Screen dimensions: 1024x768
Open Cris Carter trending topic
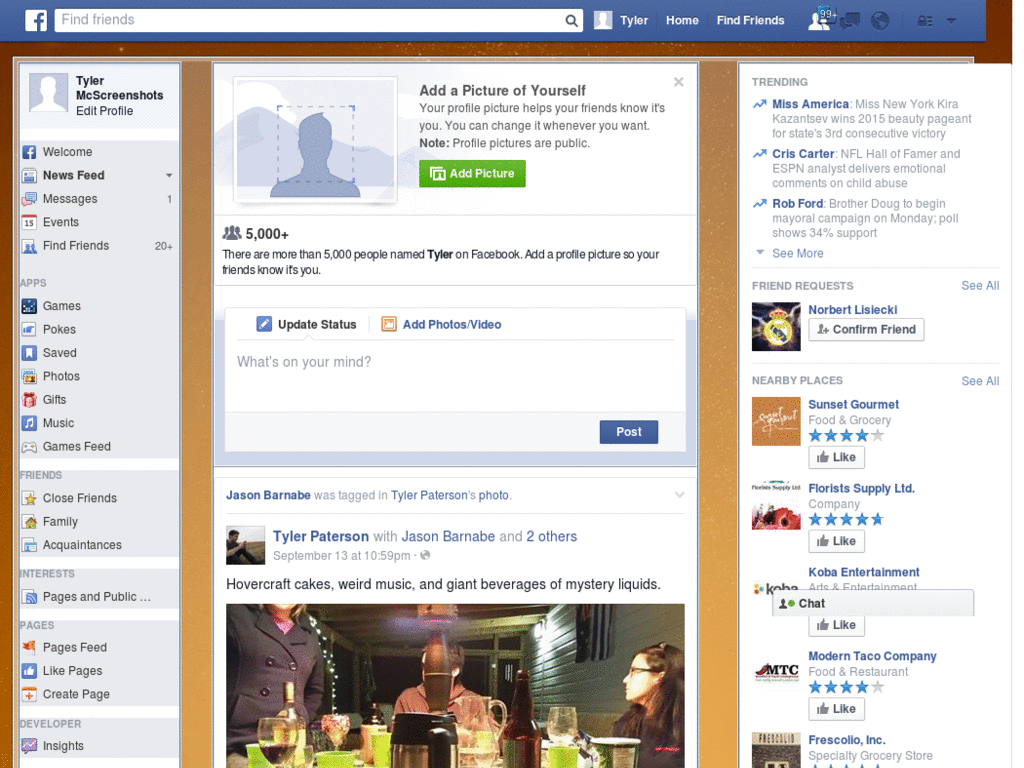point(803,154)
